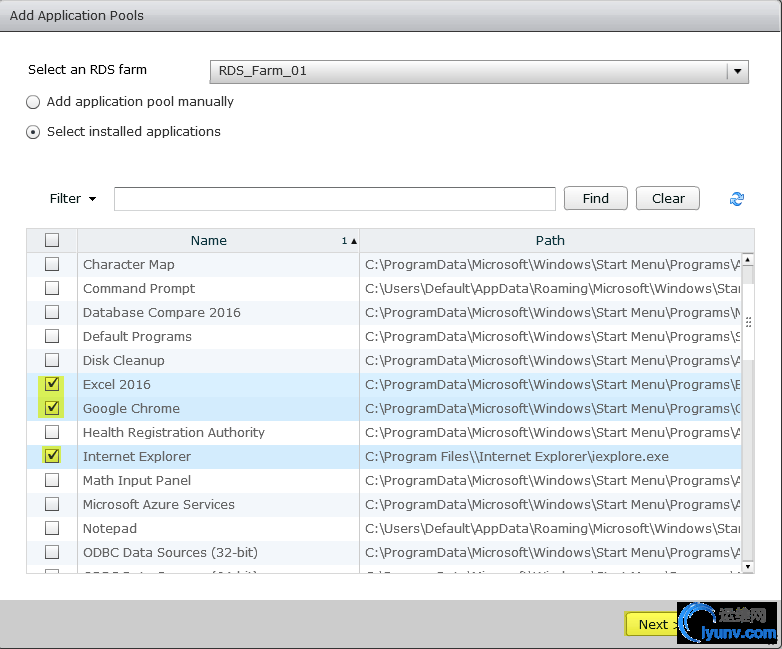Click the Next button
The image size is (782, 649).
pyautogui.click(x=651, y=624)
